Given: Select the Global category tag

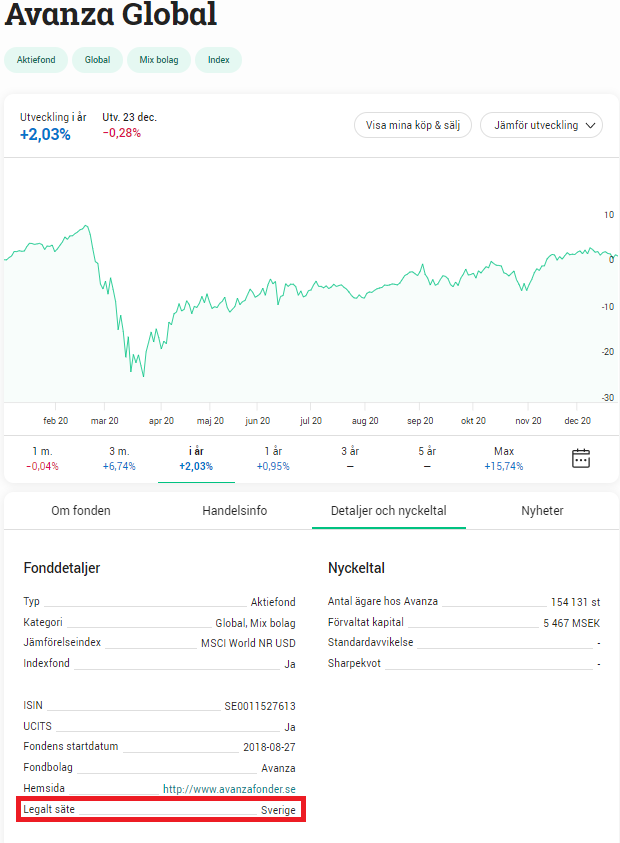Looking at the screenshot, I should click(97, 60).
